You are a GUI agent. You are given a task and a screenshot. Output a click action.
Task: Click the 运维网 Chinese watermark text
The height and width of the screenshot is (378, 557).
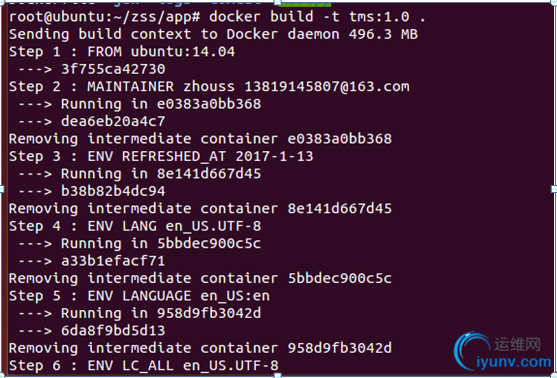(517, 345)
